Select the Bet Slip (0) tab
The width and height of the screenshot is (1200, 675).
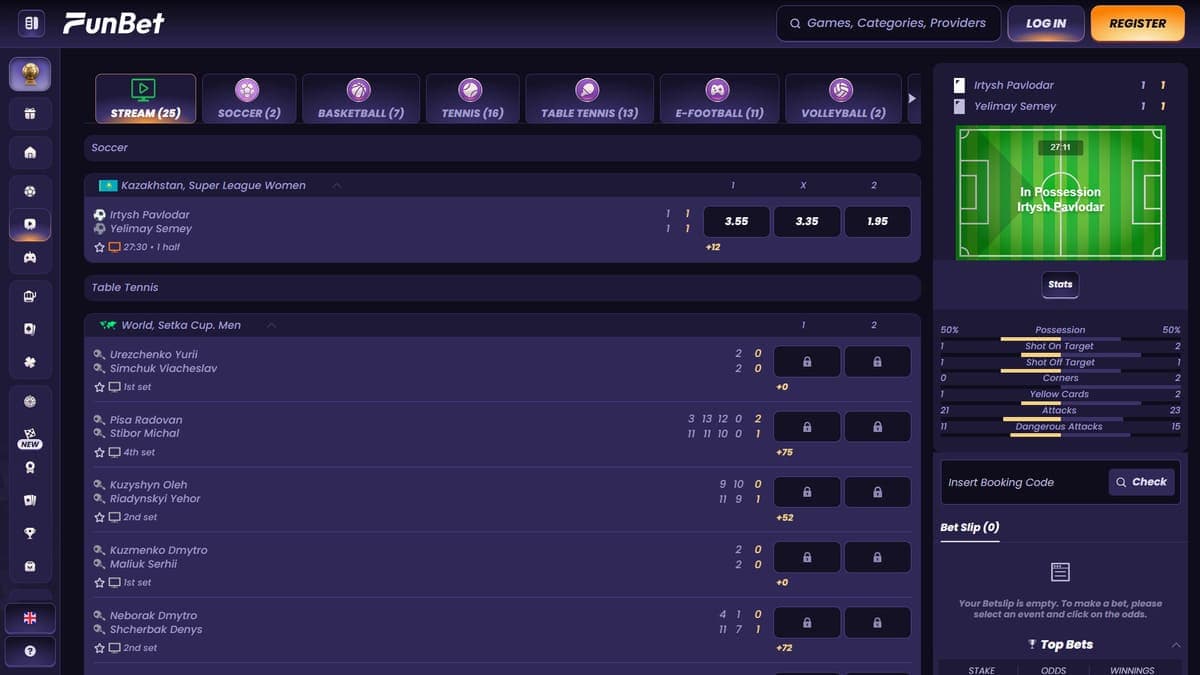[x=969, y=527]
